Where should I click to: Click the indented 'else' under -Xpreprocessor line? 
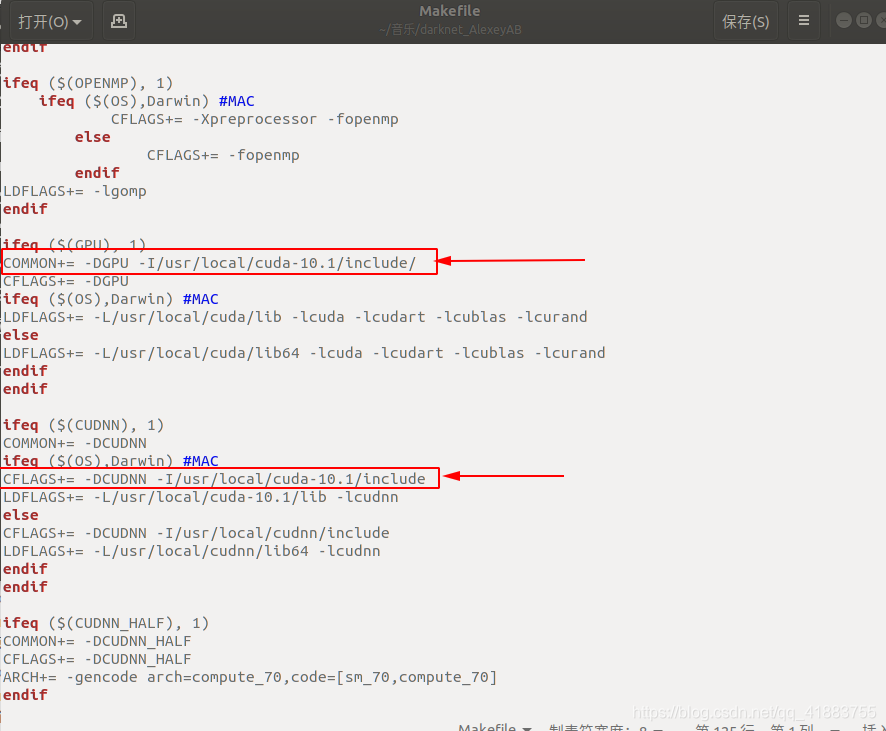click(x=93, y=137)
